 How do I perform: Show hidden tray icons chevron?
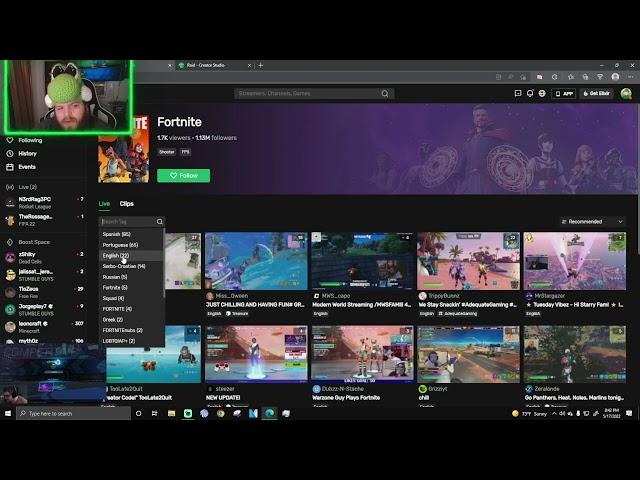point(554,413)
